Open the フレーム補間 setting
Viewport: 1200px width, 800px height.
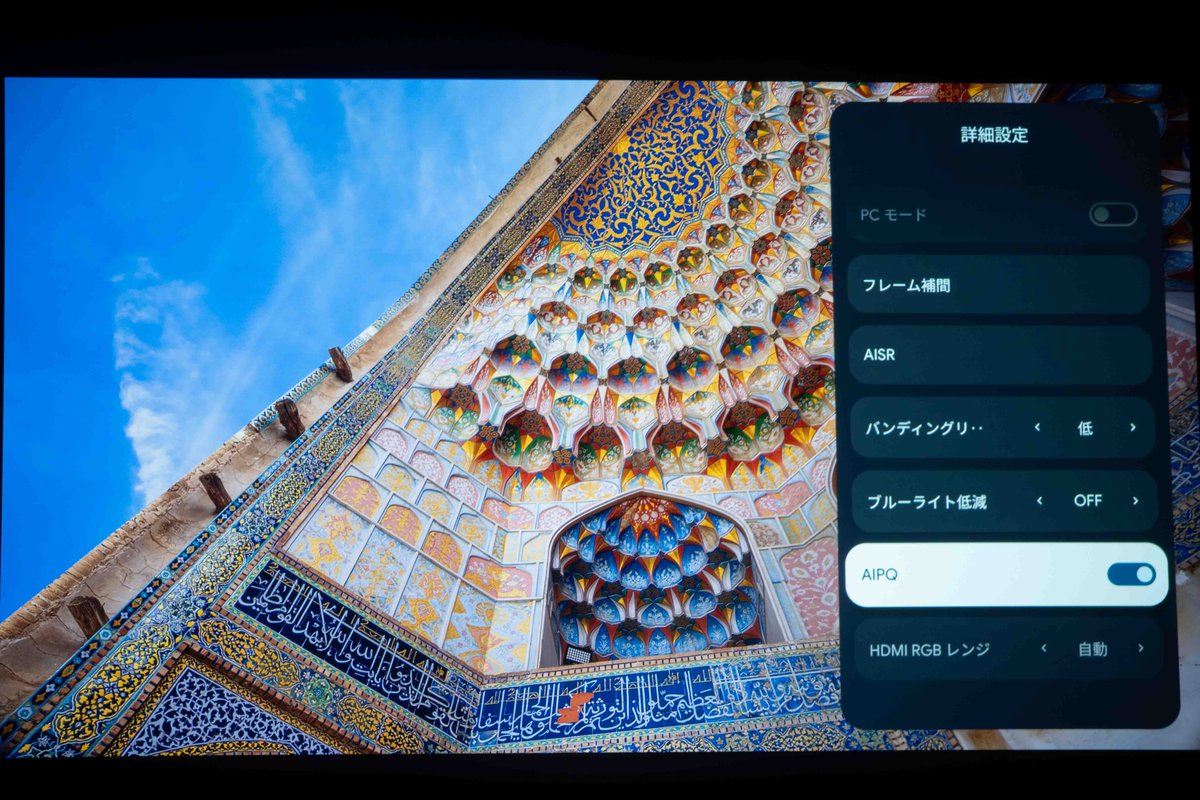[x=999, y=285]
